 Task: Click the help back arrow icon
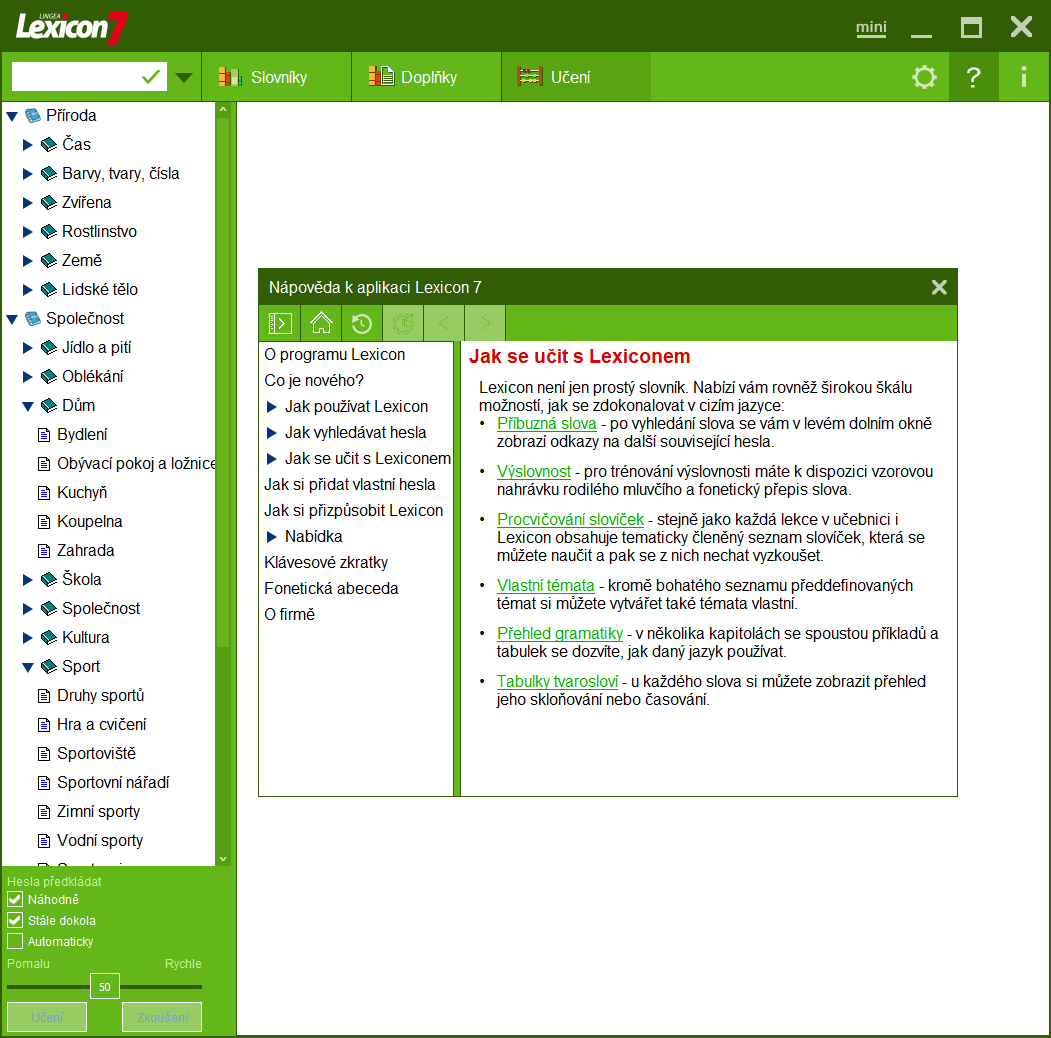point(444,324)
